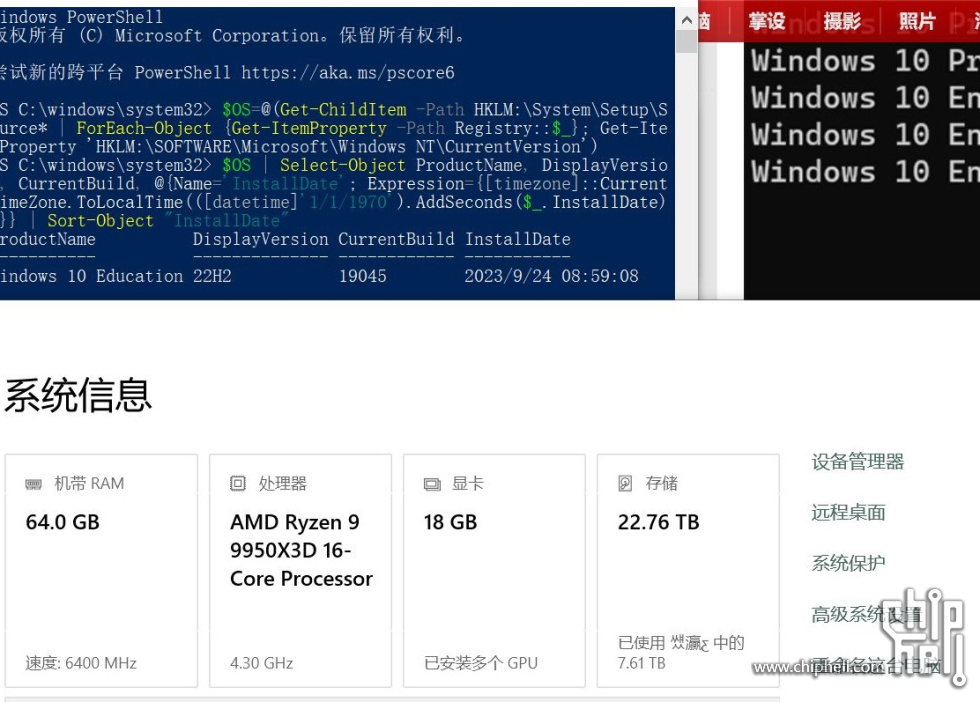
Task: Open 高级系统设置 link
Action: click(866, 614)
